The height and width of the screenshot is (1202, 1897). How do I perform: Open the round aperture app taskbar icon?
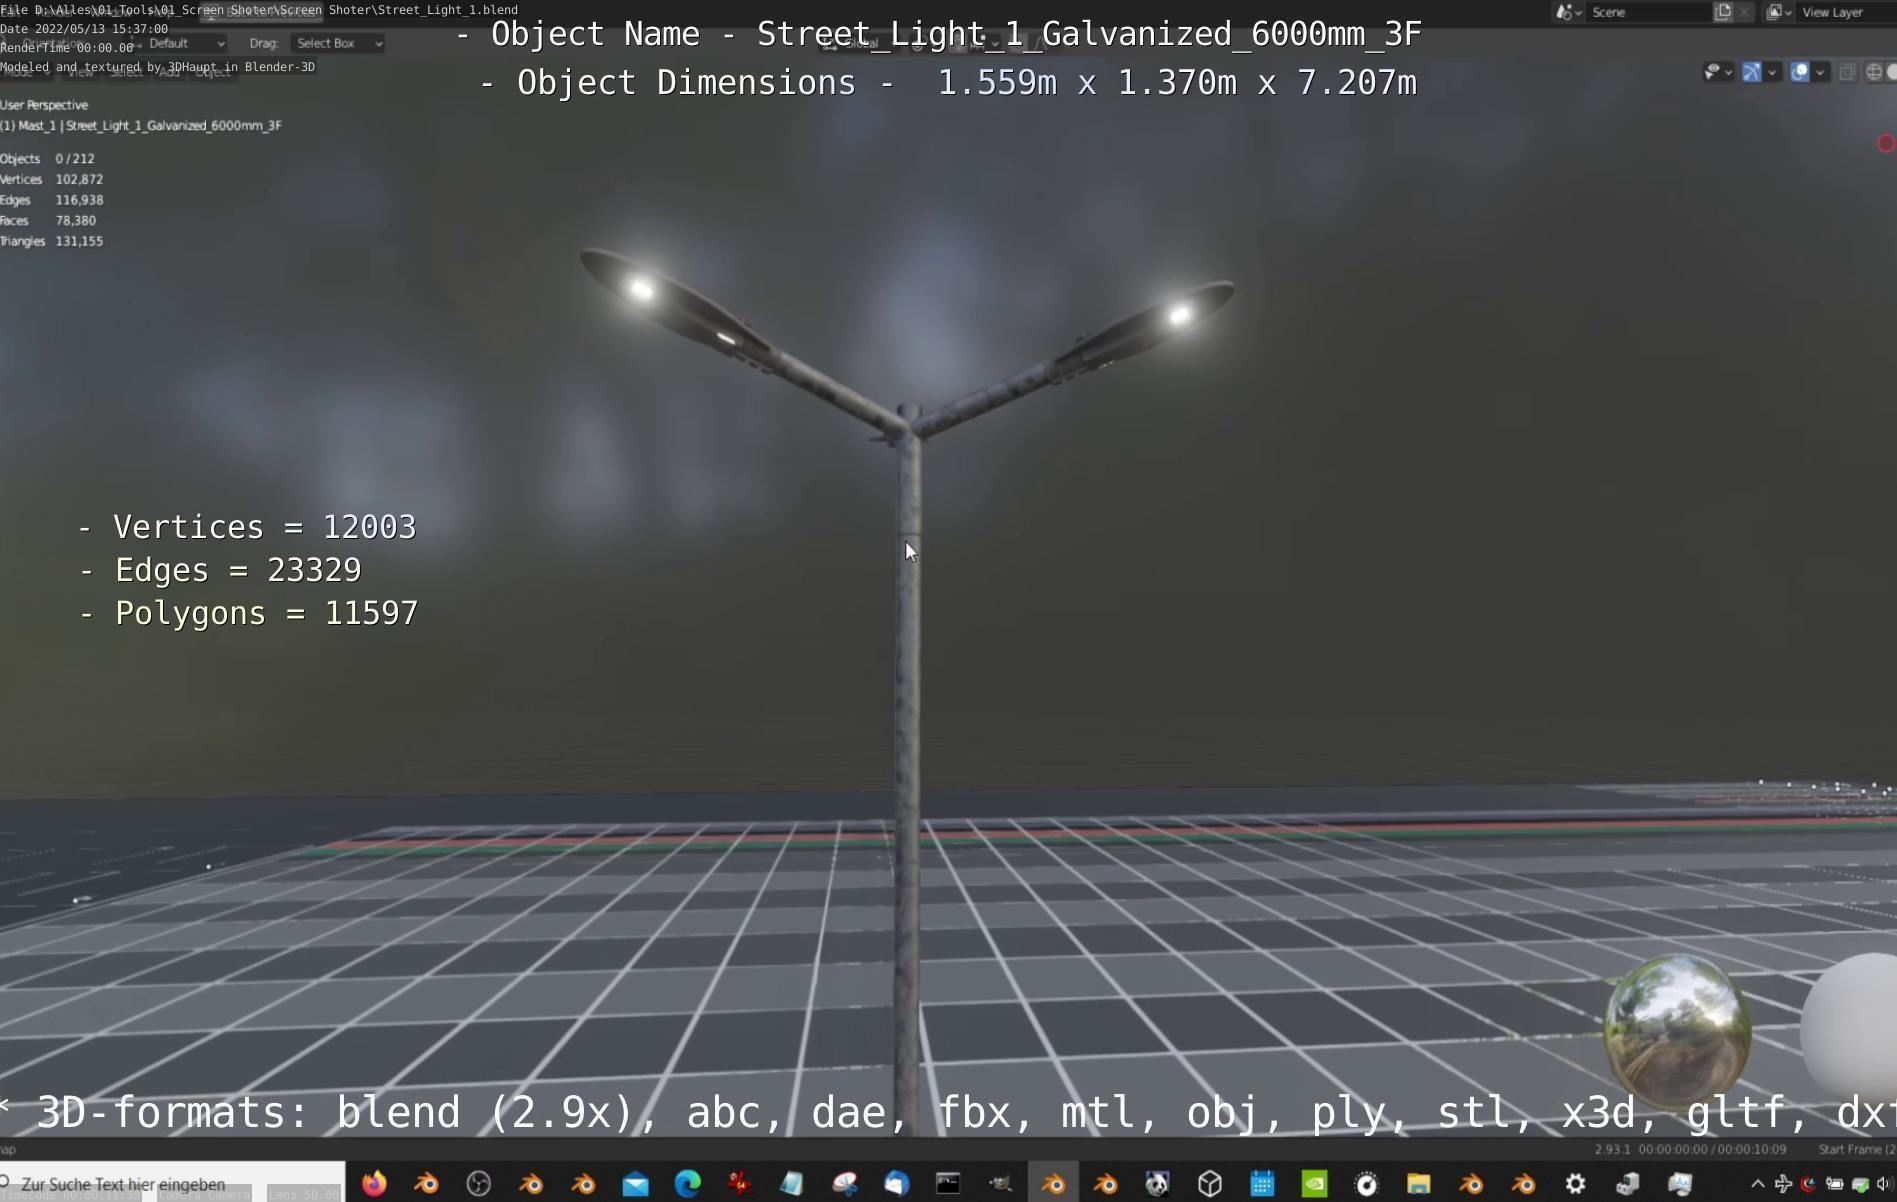(479, 1184)
